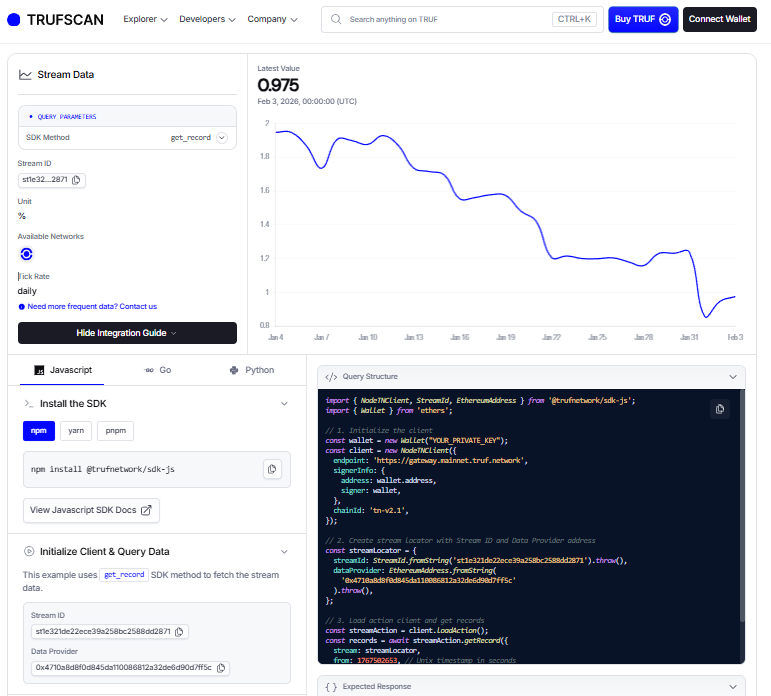Click the Jan 16 x-axis label
The image size is (771, 696).
(x=460, y=337)
